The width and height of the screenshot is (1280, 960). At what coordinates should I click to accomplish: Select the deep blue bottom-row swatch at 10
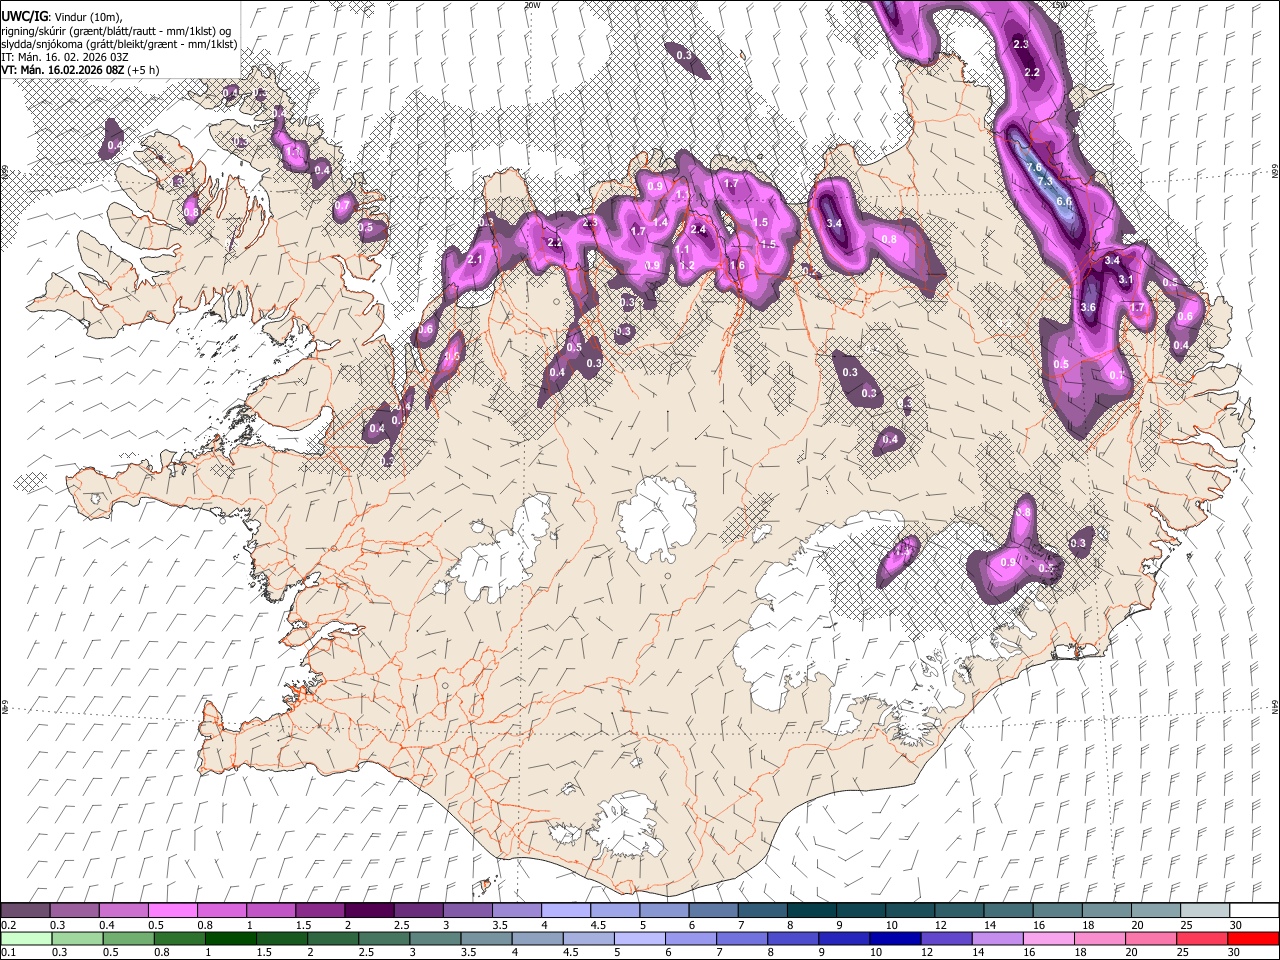893,938
